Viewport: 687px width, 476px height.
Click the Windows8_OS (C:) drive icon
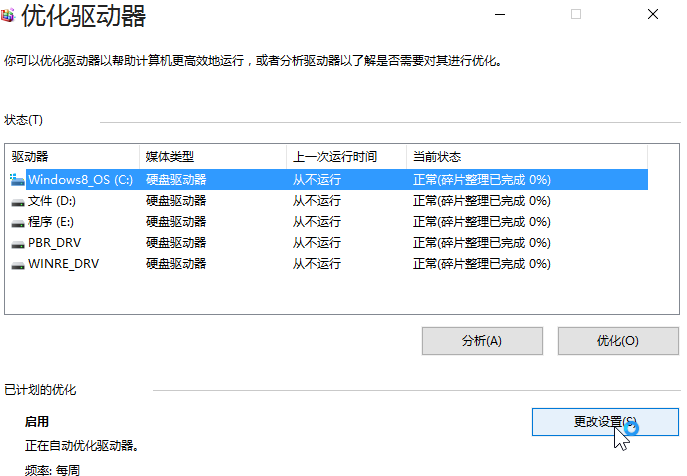[x=18, y=180]
